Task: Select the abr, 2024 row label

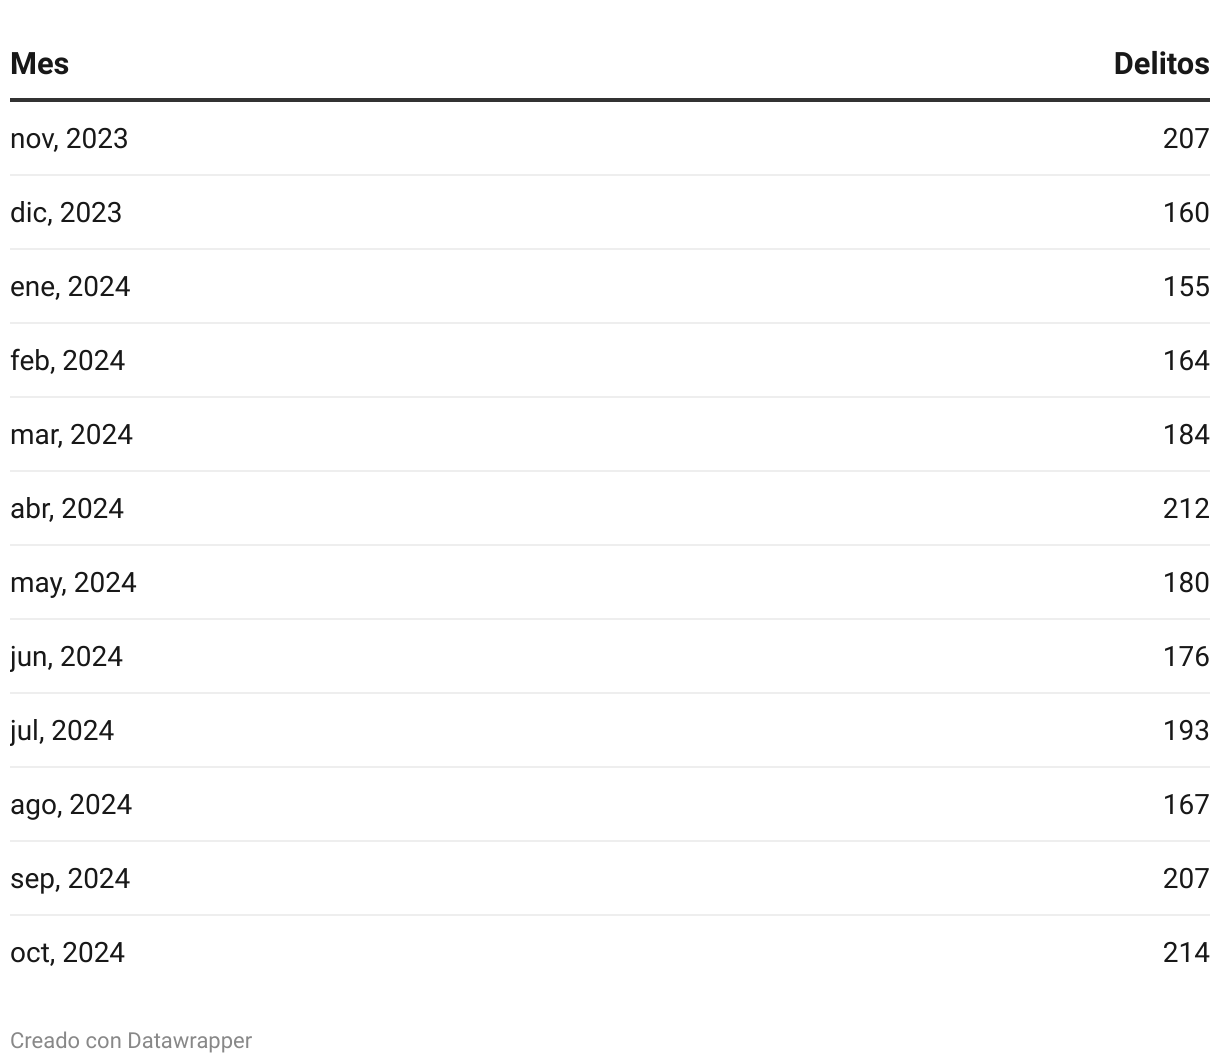Action: (x=67, y=509)
